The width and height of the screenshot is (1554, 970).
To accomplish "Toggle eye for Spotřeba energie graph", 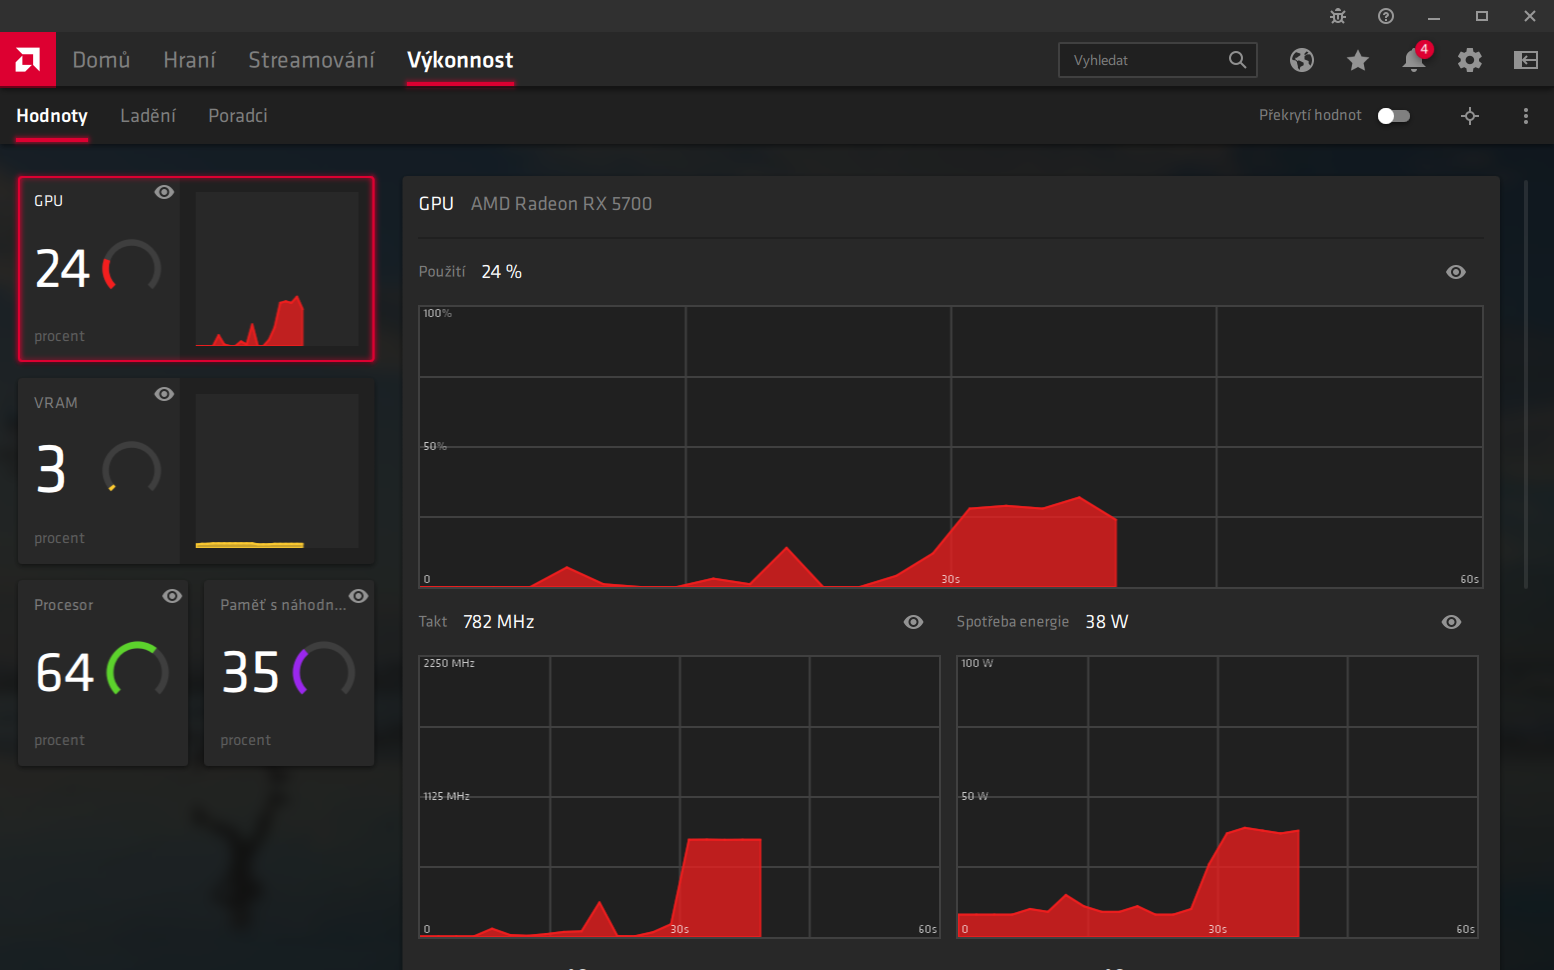I will 1452,622.
